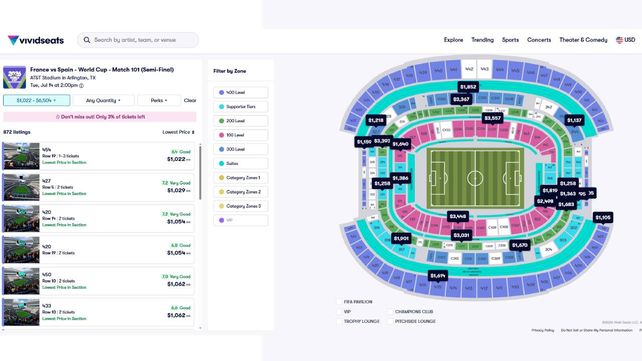Toggle the 400 Level zone filter
Viewport: 642px width, 361px height.
coord(241,93)
